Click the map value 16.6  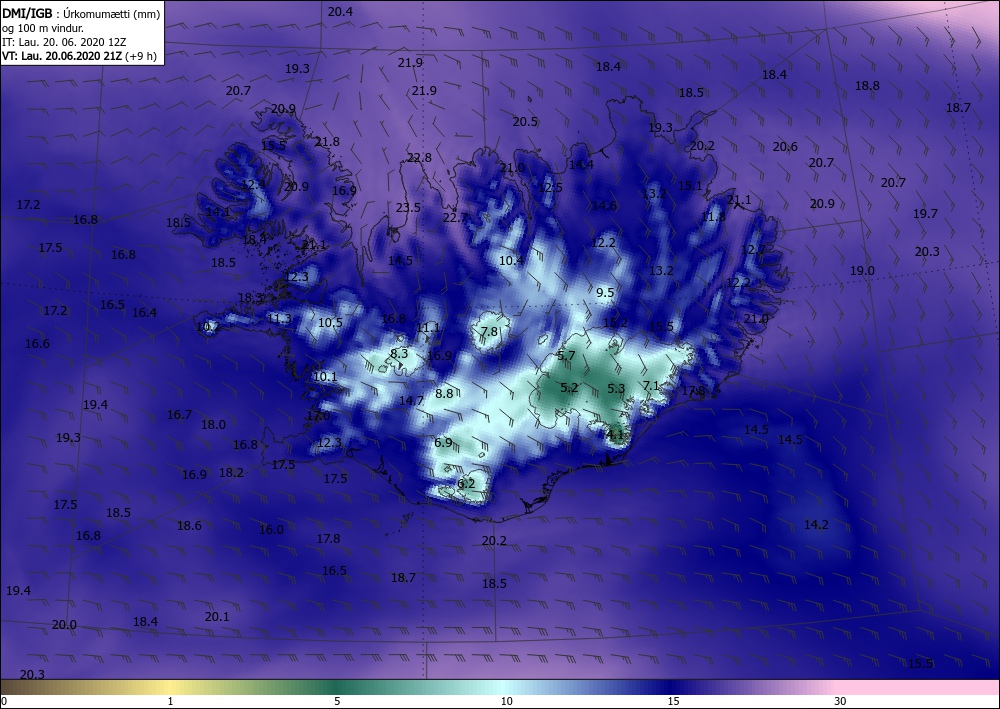(37, 344)
